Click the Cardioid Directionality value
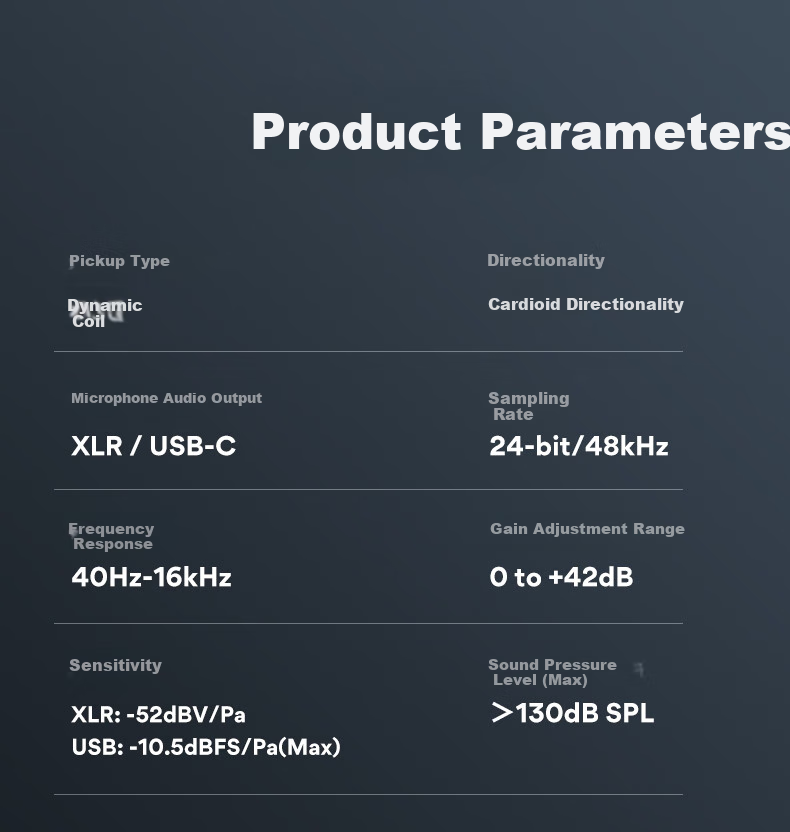Screen dimensions: 790x832 tap(586, 304)
